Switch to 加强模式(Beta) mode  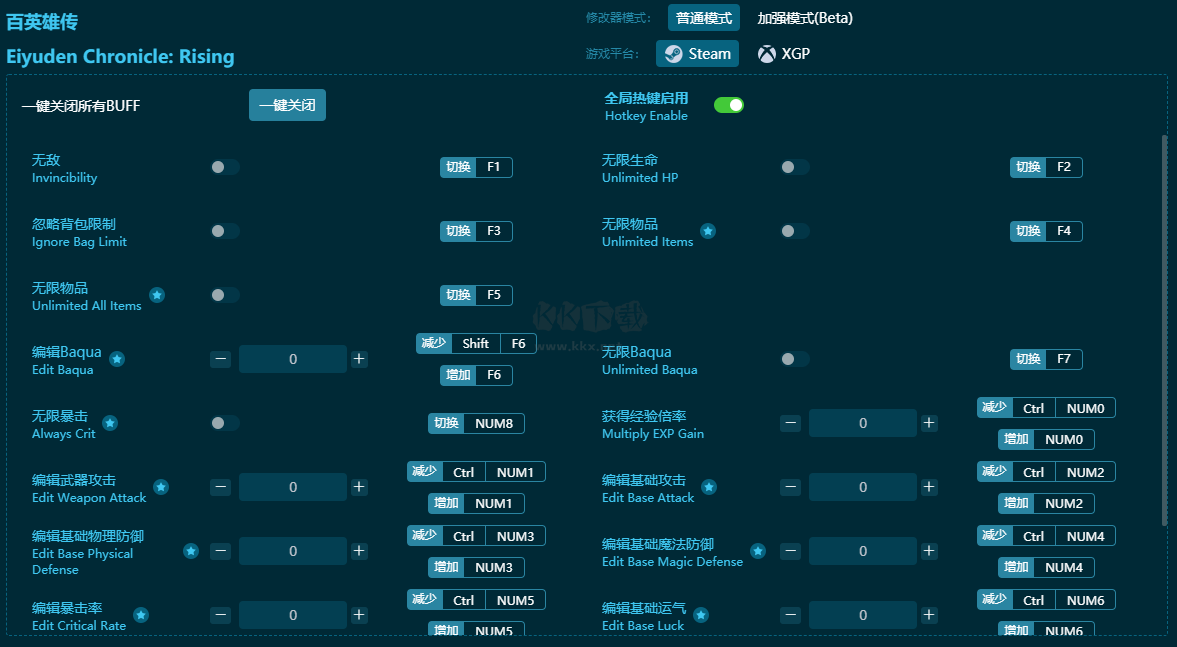[805, 18]
